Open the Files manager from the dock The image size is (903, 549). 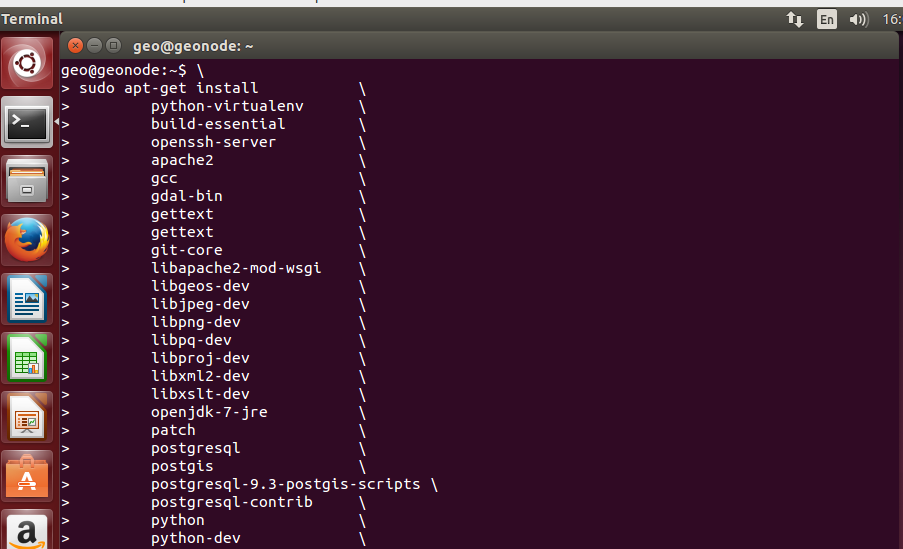pos(27,181)
